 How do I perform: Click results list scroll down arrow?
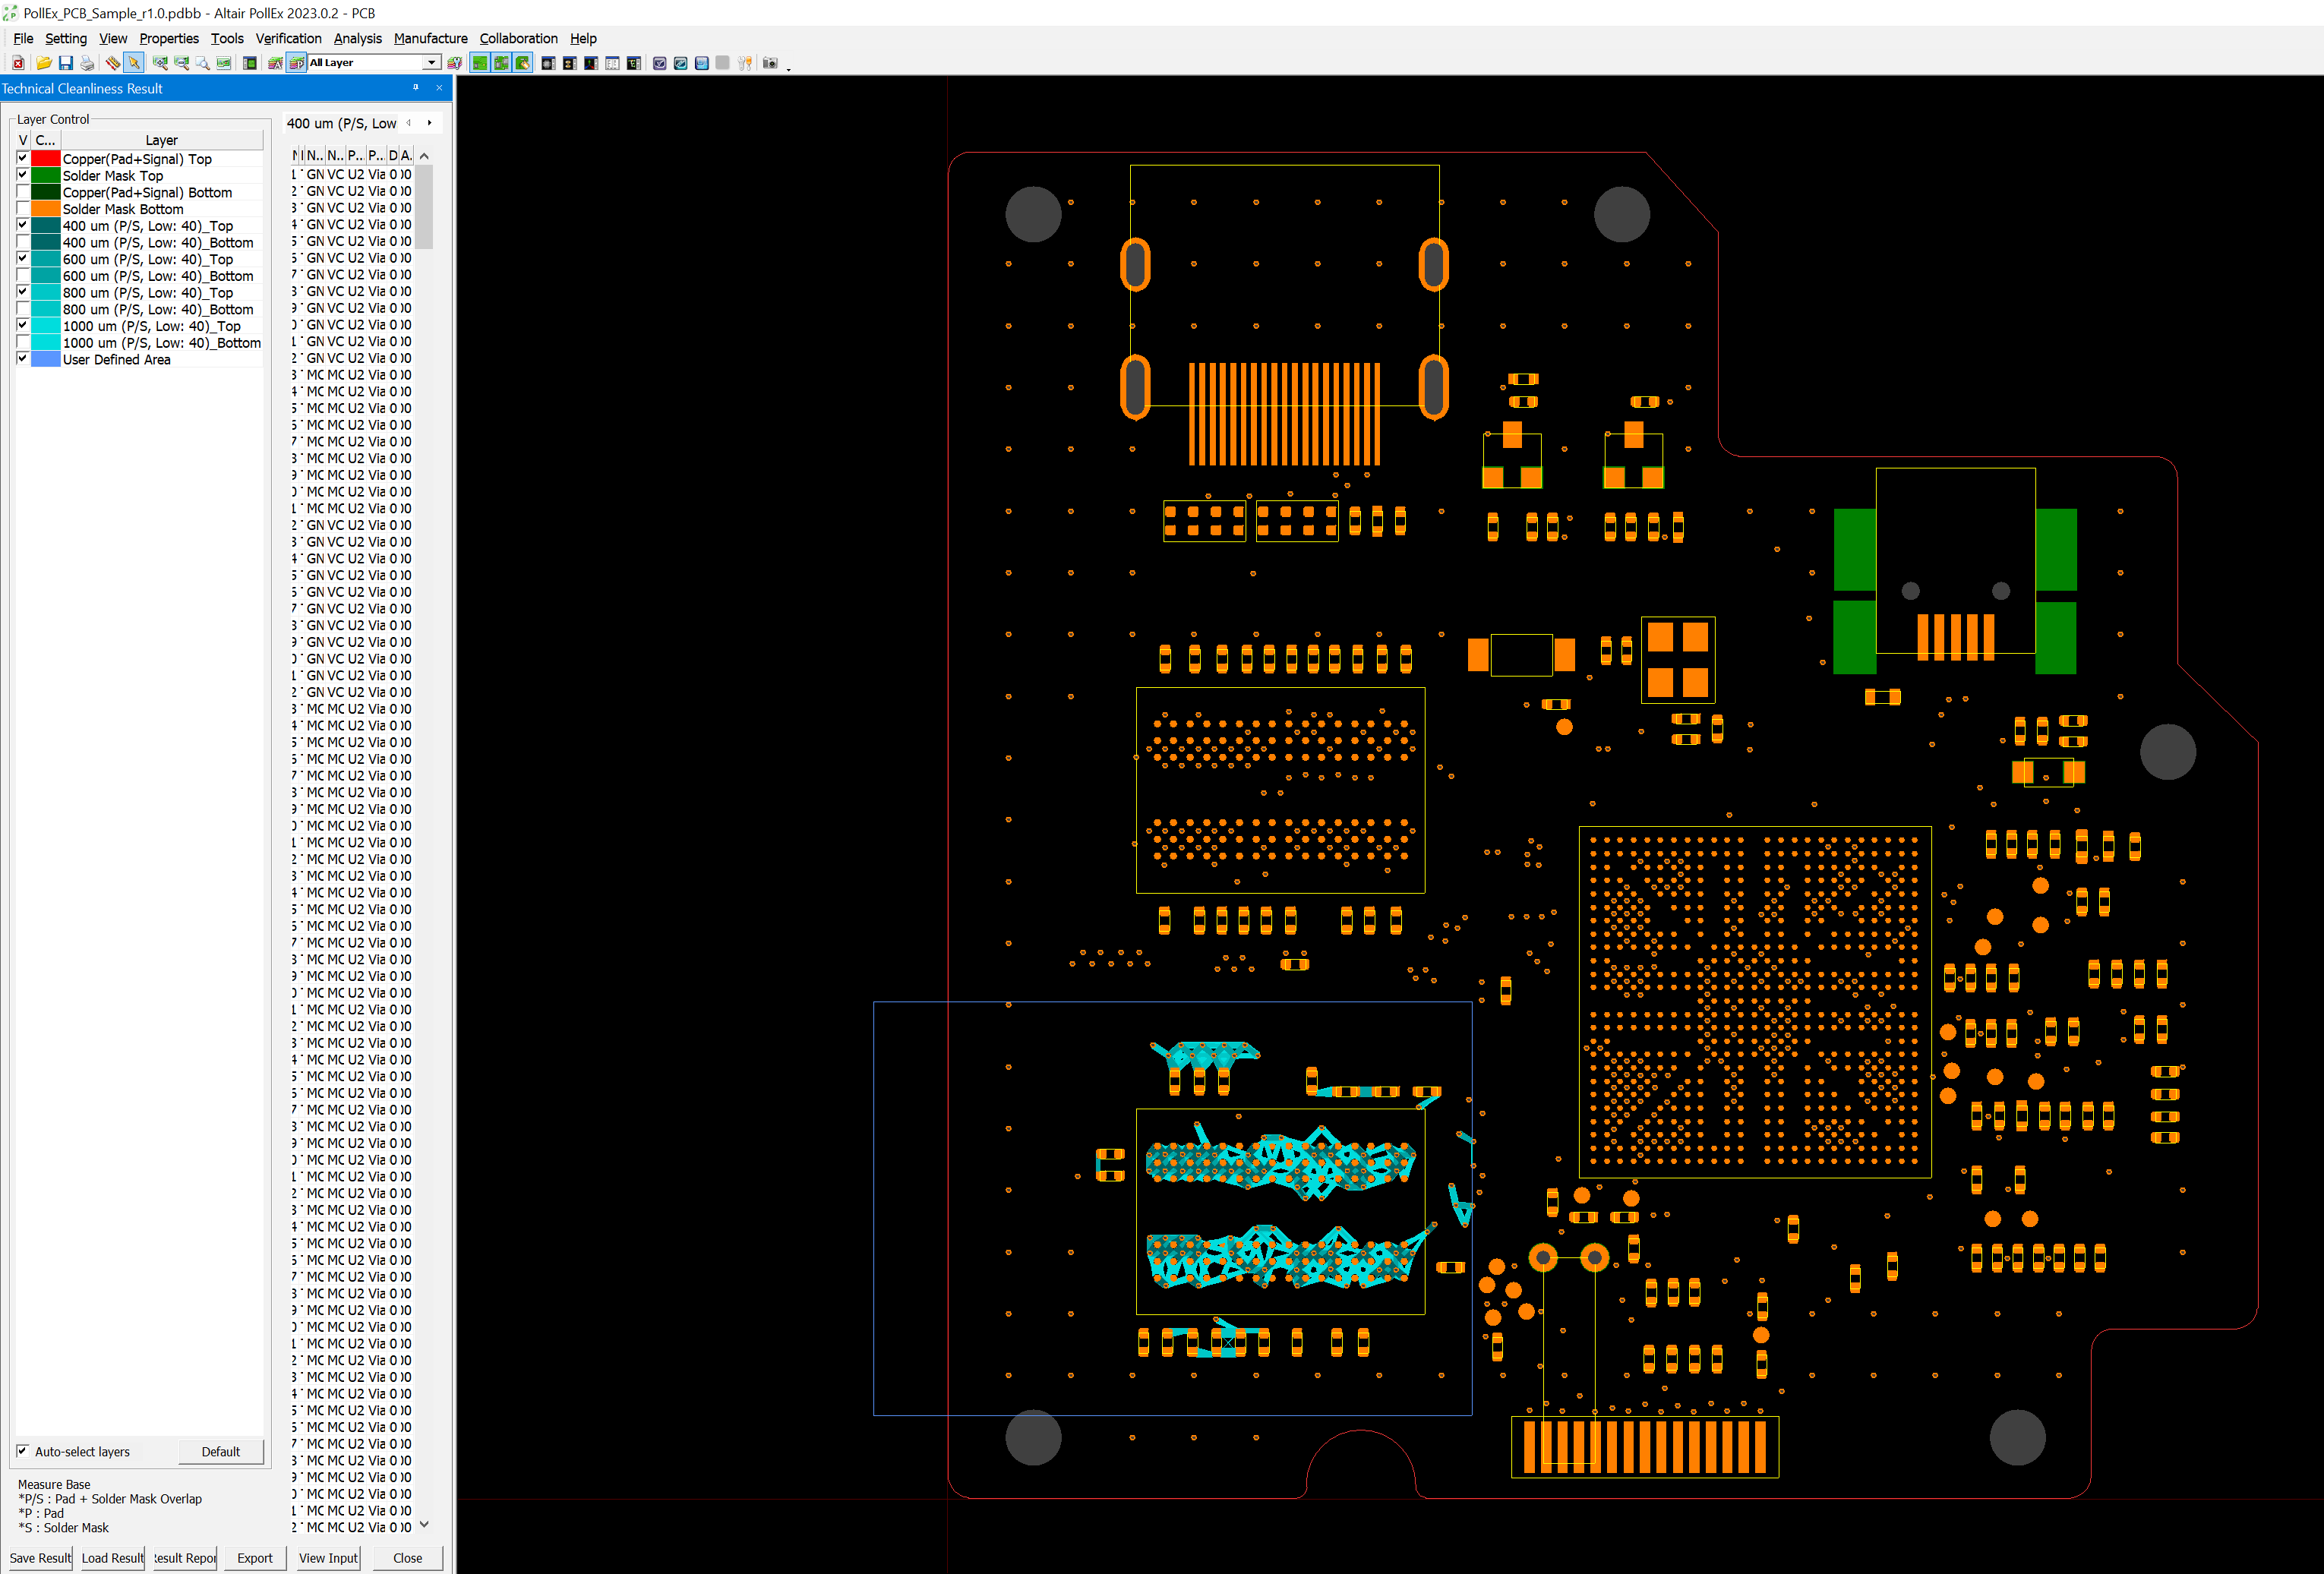(424, 1525)
